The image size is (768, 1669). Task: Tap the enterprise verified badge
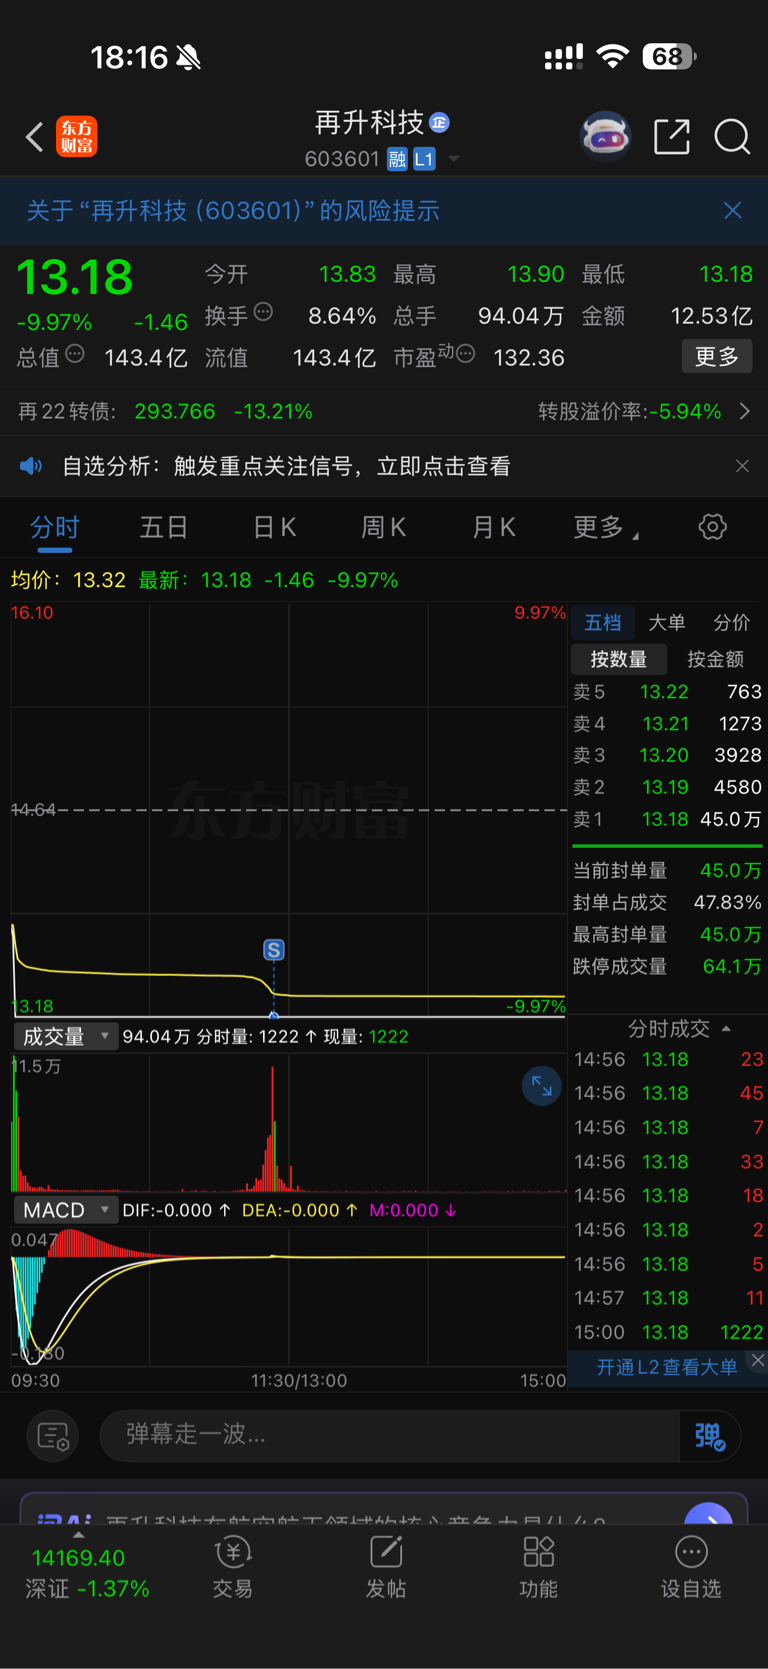coord(439,123)
